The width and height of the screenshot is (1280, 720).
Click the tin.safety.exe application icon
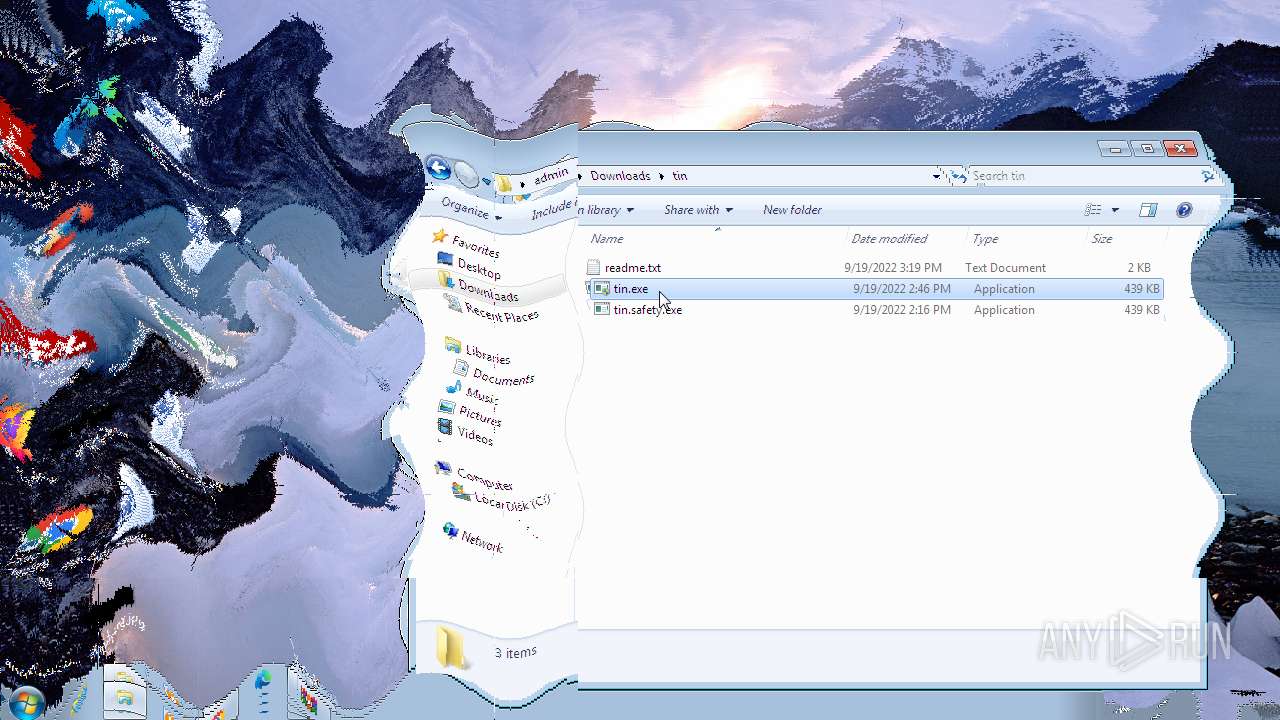(601, 310)
